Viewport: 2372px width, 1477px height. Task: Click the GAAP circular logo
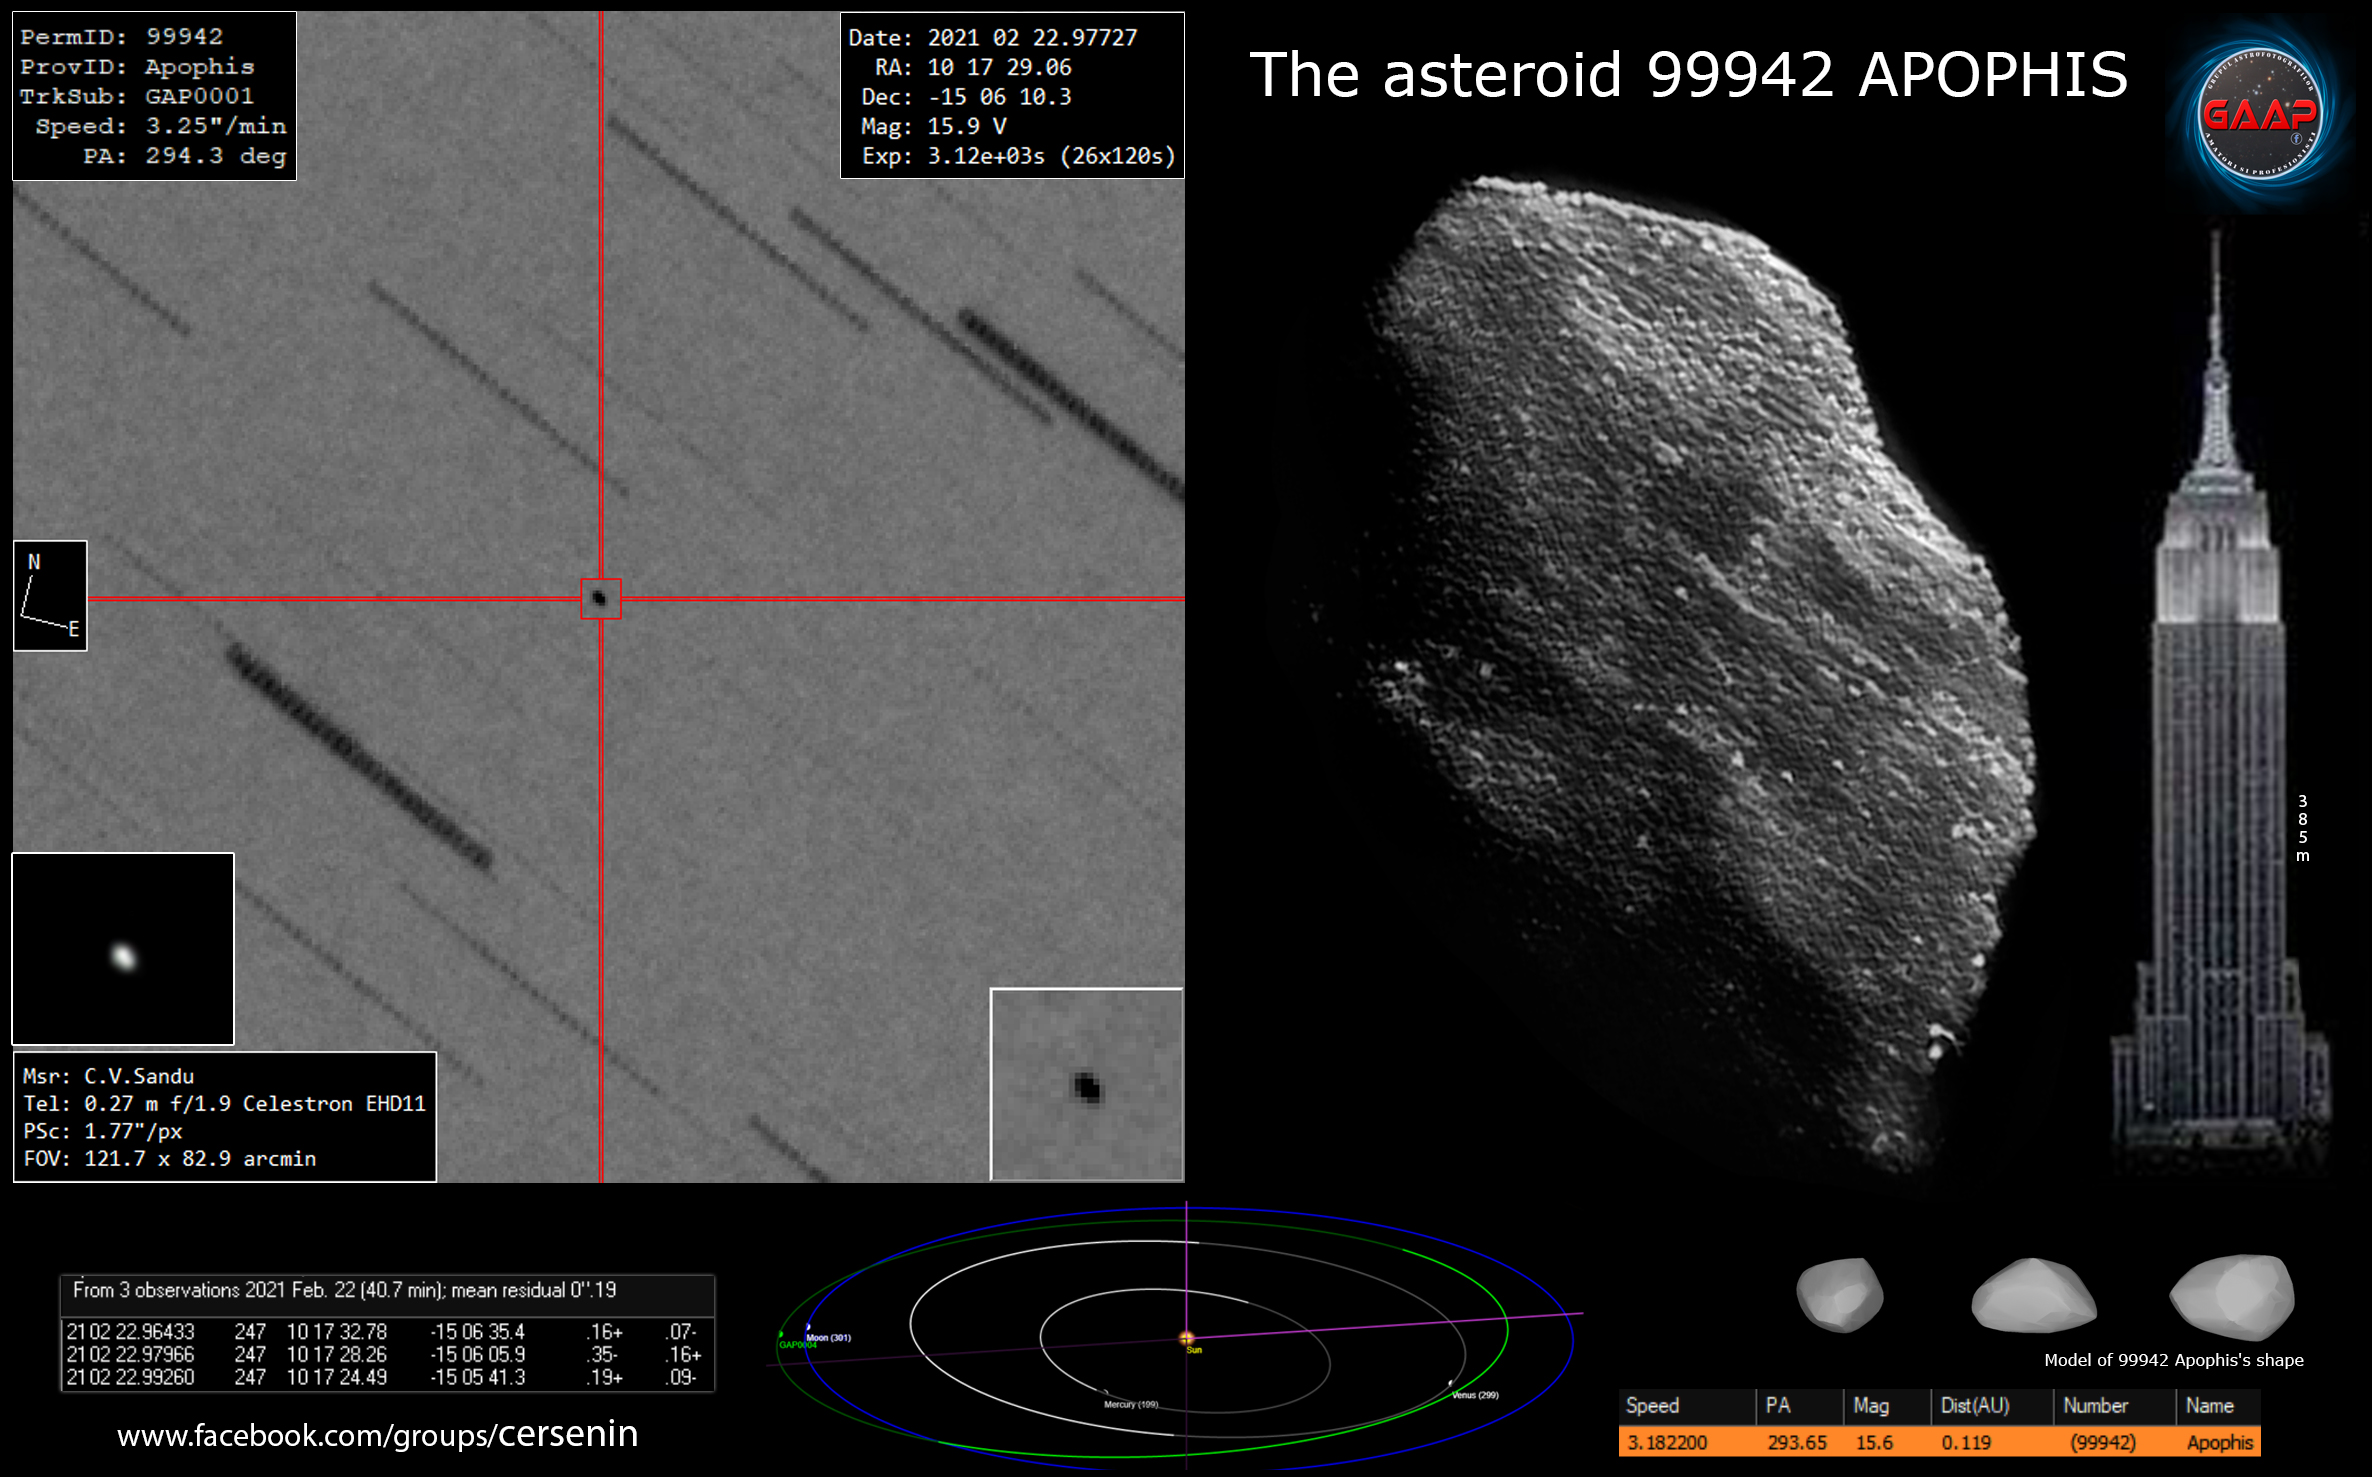[2260, 114]
